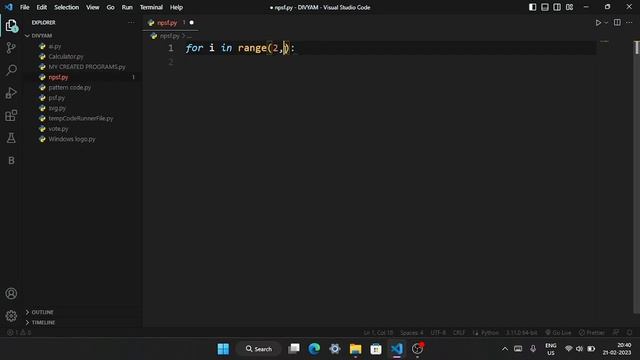
Task: Open the Run menu
Action: (127, 7)
